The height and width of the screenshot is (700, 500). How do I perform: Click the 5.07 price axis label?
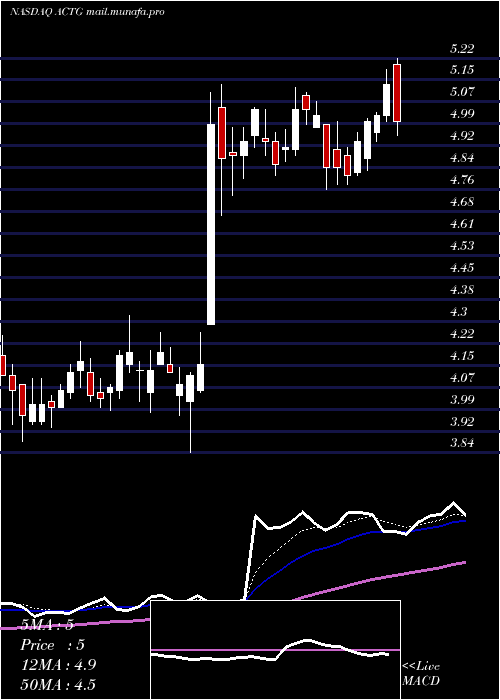462,92
